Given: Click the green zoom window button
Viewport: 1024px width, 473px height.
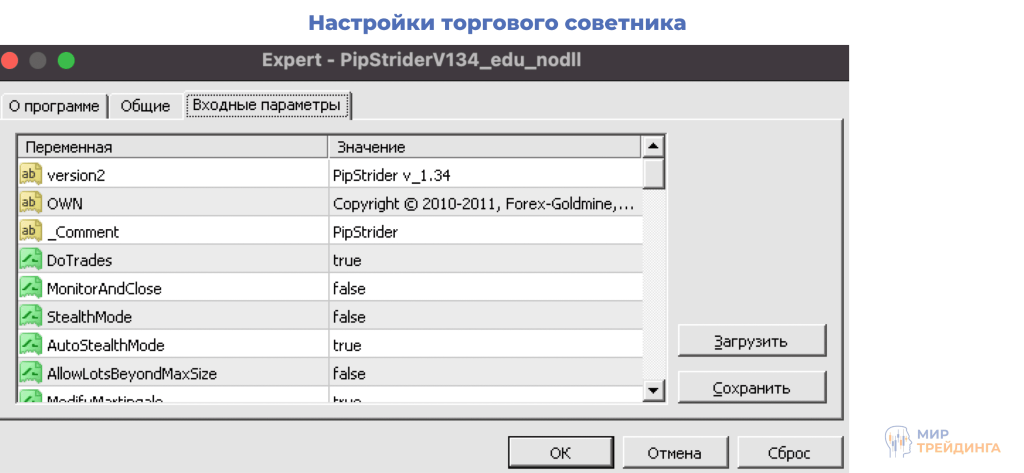Looking at the screenshot, I should (66, 61).
